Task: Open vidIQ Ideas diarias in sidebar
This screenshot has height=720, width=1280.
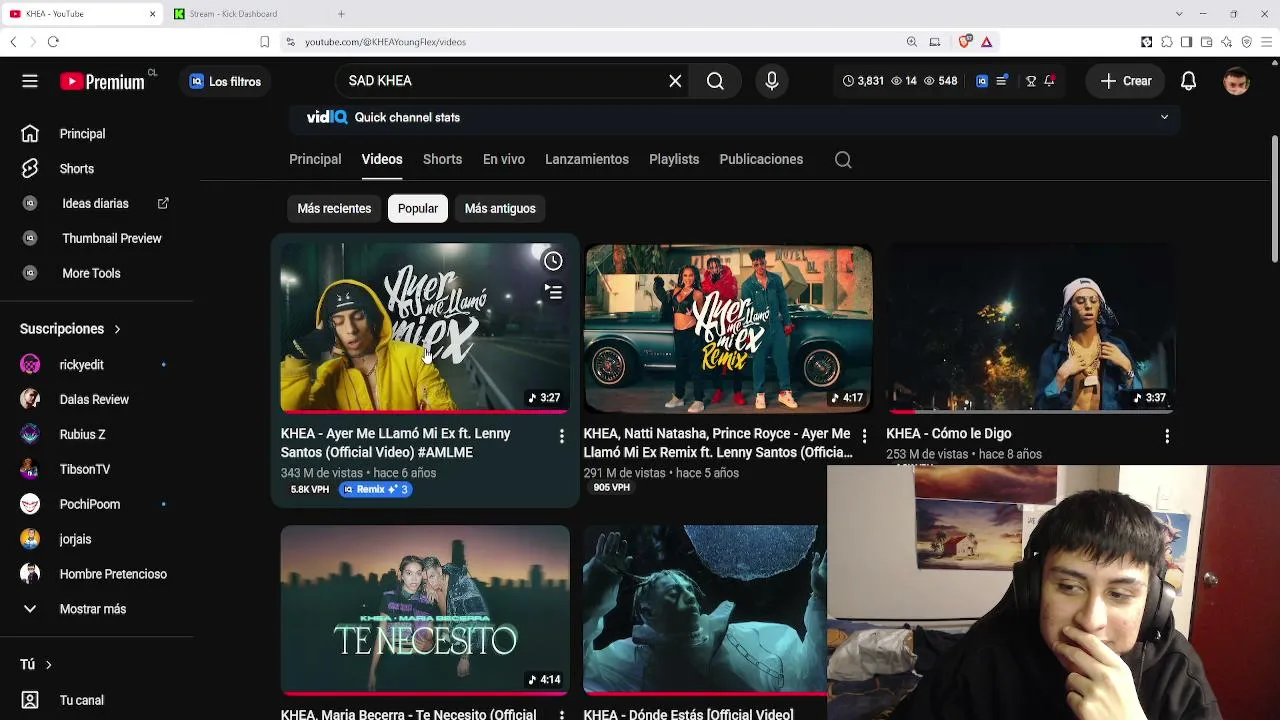Action: [x=97, y=204]
